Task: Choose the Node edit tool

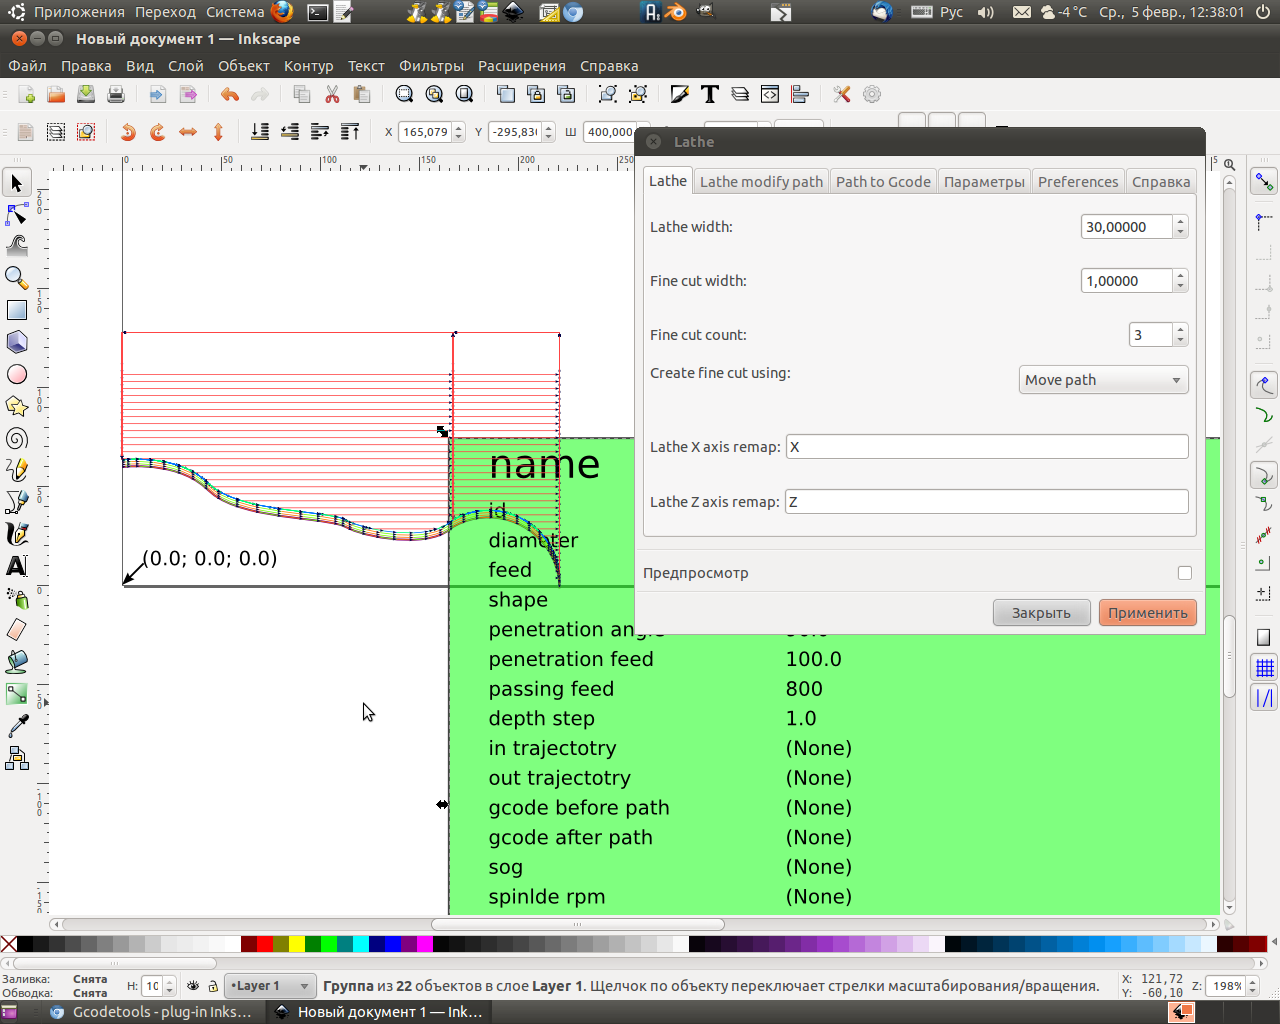Action: (x=17, y=214)
